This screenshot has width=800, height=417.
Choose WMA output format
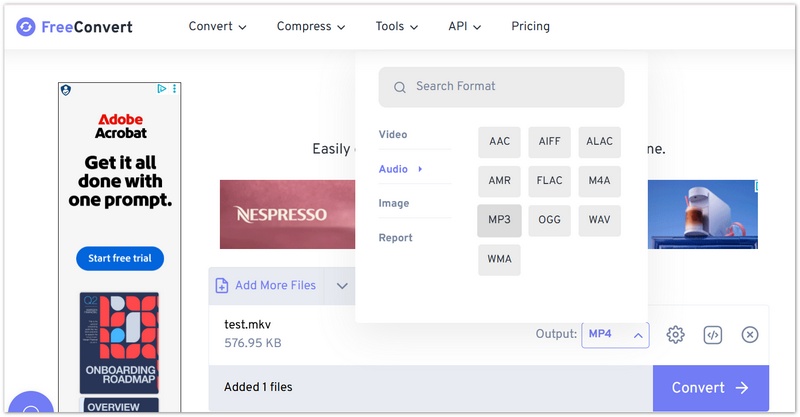[x=499, y=260]
